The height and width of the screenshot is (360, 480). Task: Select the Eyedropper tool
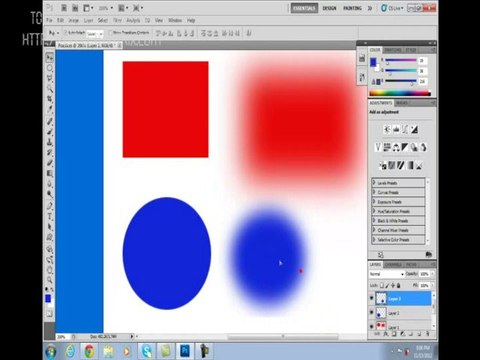(50, 109)
